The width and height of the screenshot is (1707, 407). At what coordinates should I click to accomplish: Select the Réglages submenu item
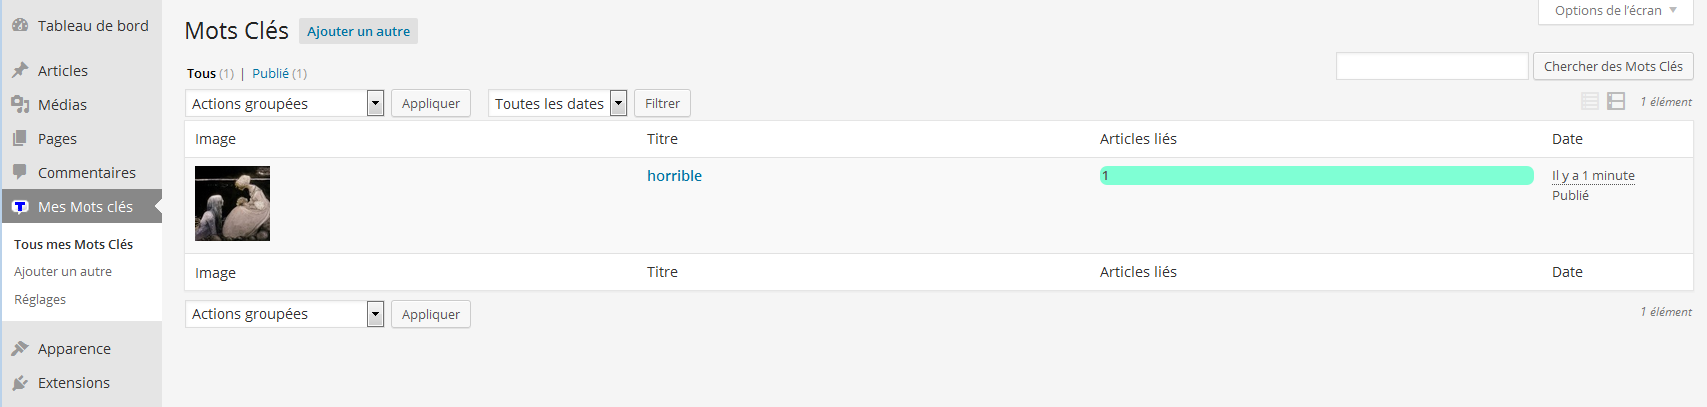pyautogui.click(x=40, y=299)
